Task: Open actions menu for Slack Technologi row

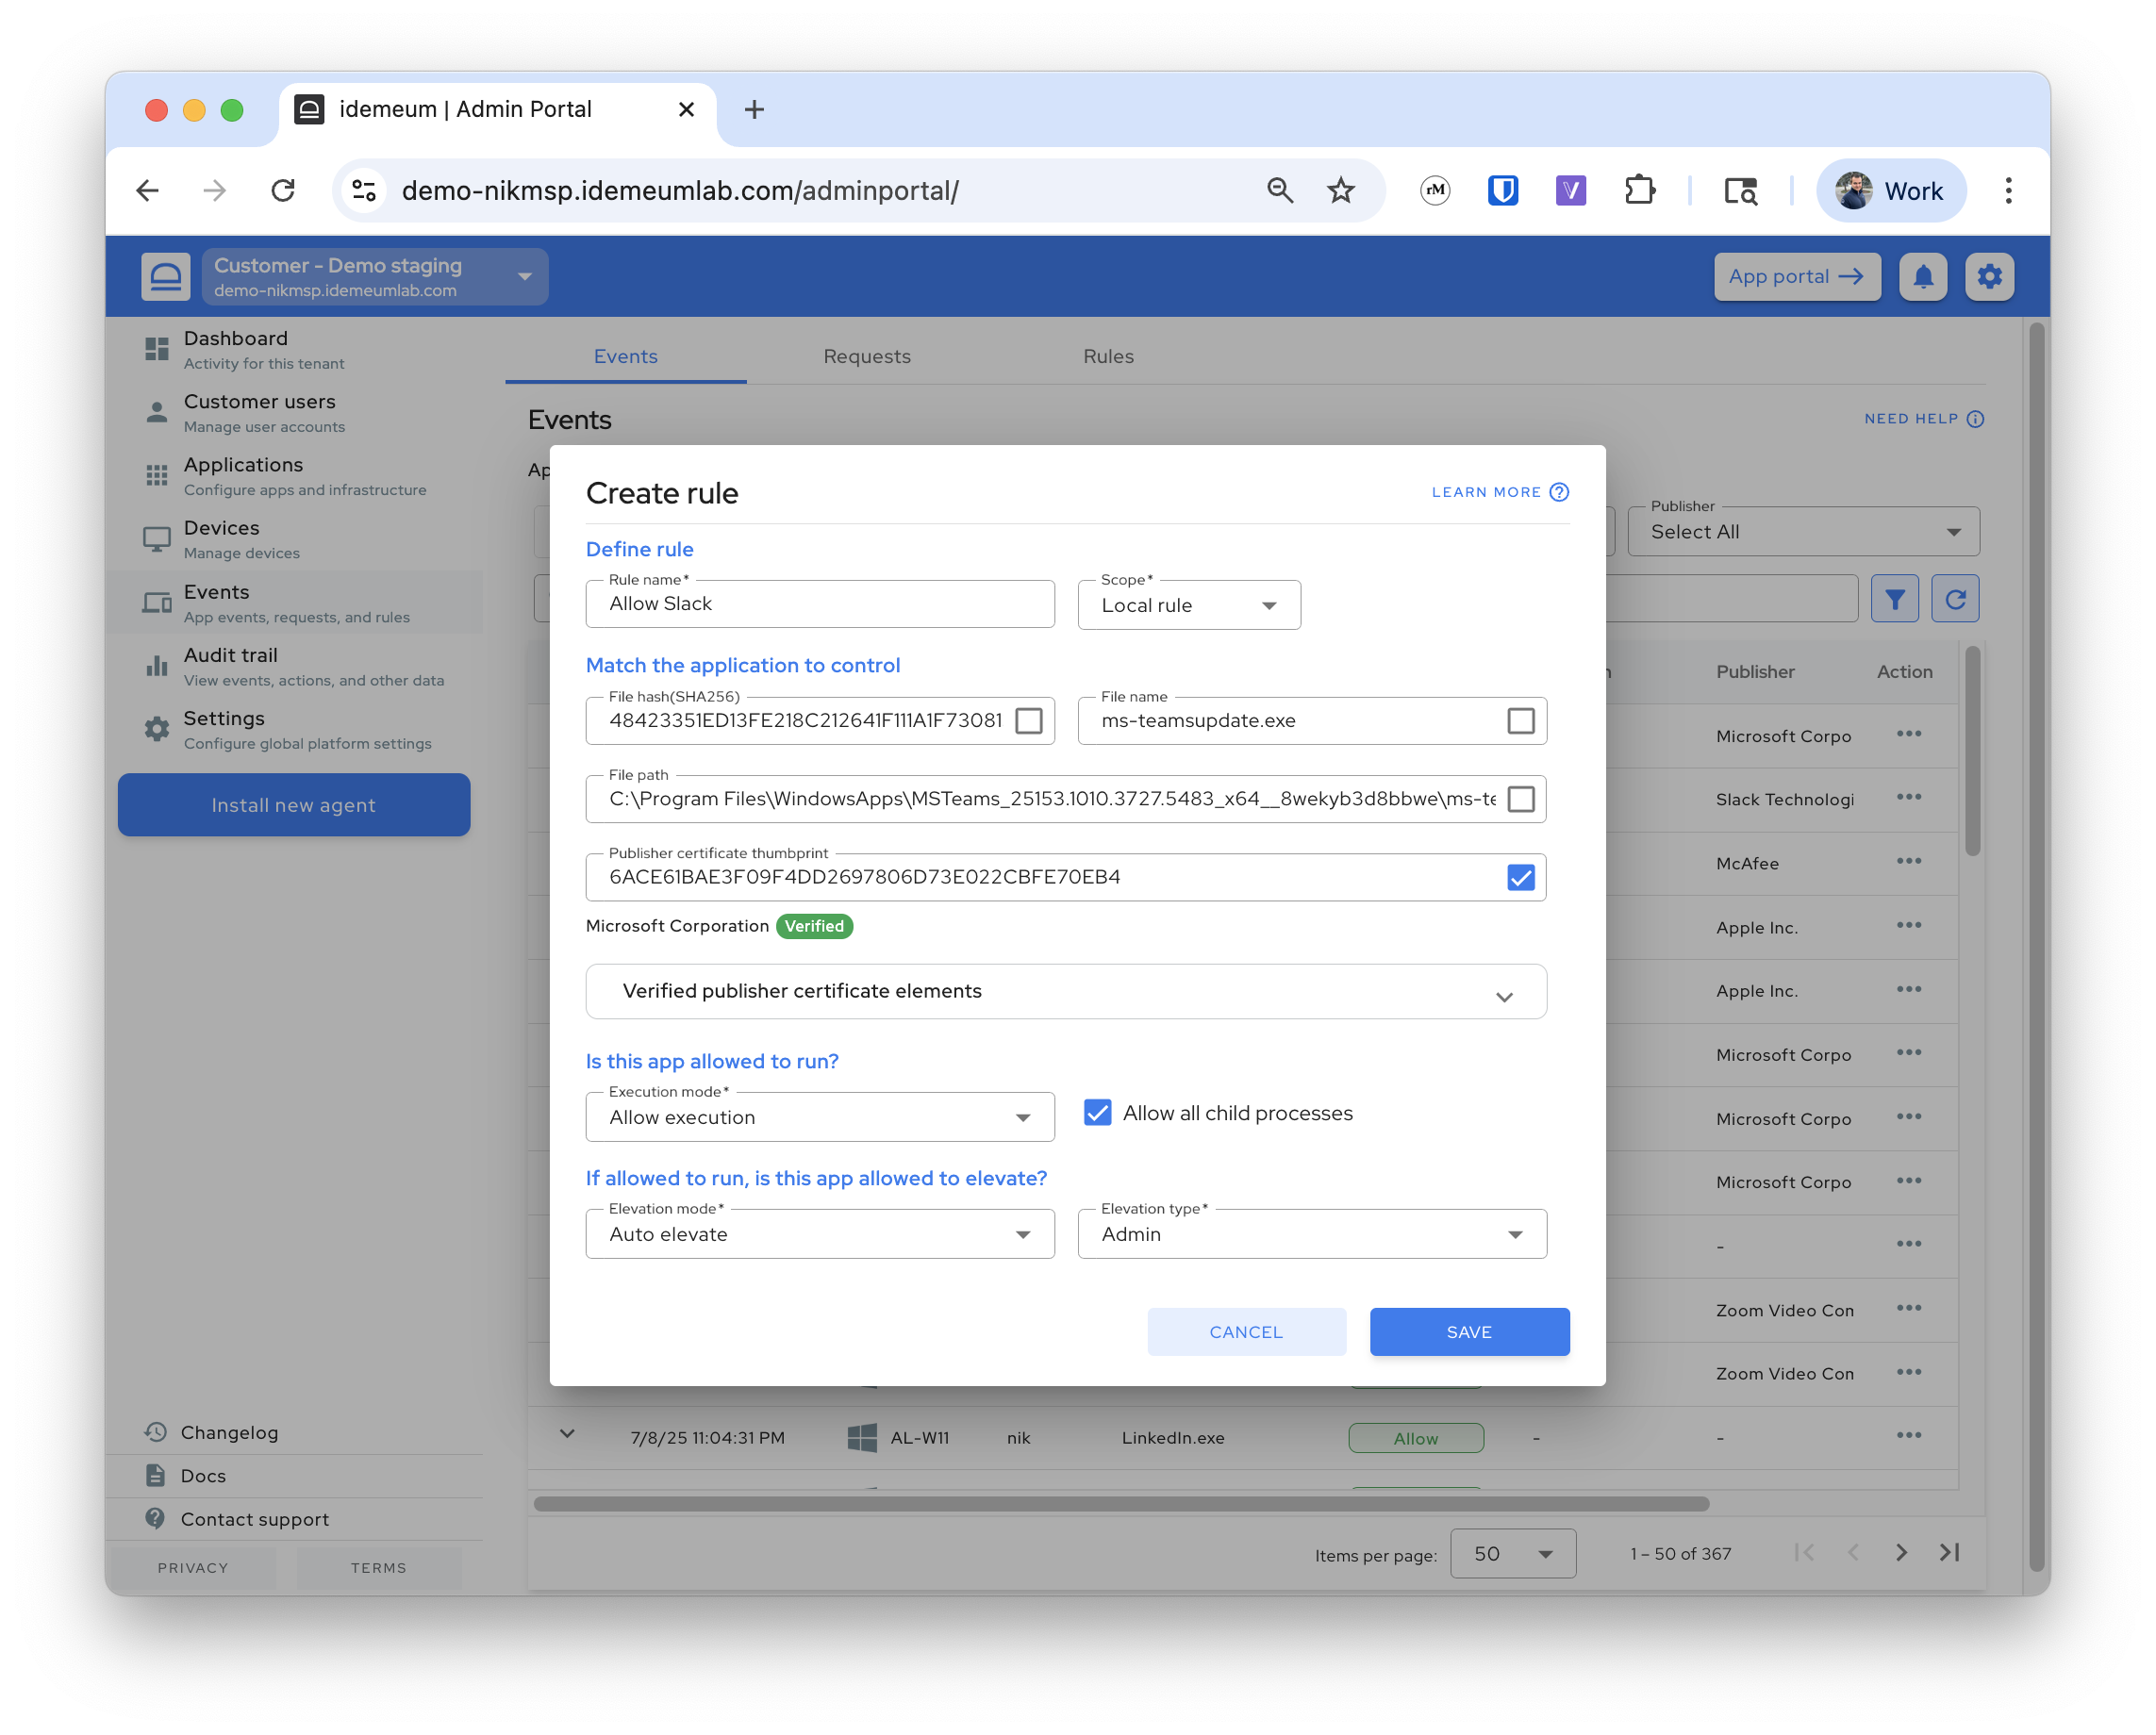Action: pyautogui.click(x=1909, y=798)
